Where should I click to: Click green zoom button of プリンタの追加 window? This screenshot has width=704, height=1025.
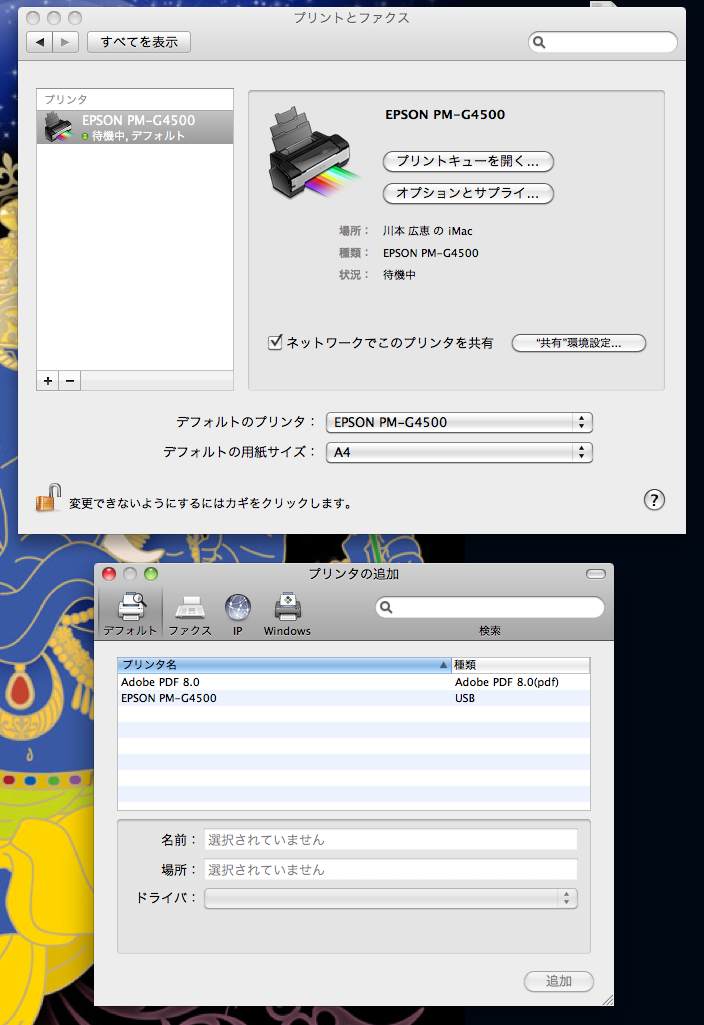click(151, 574)
